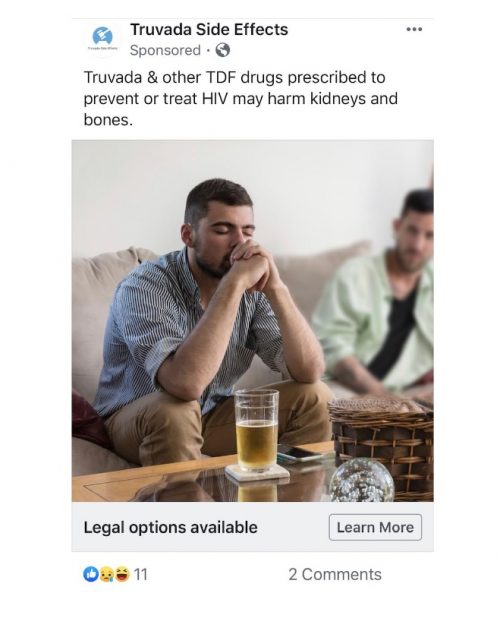Click the smartphone on the coffee table

coord(300,453)
